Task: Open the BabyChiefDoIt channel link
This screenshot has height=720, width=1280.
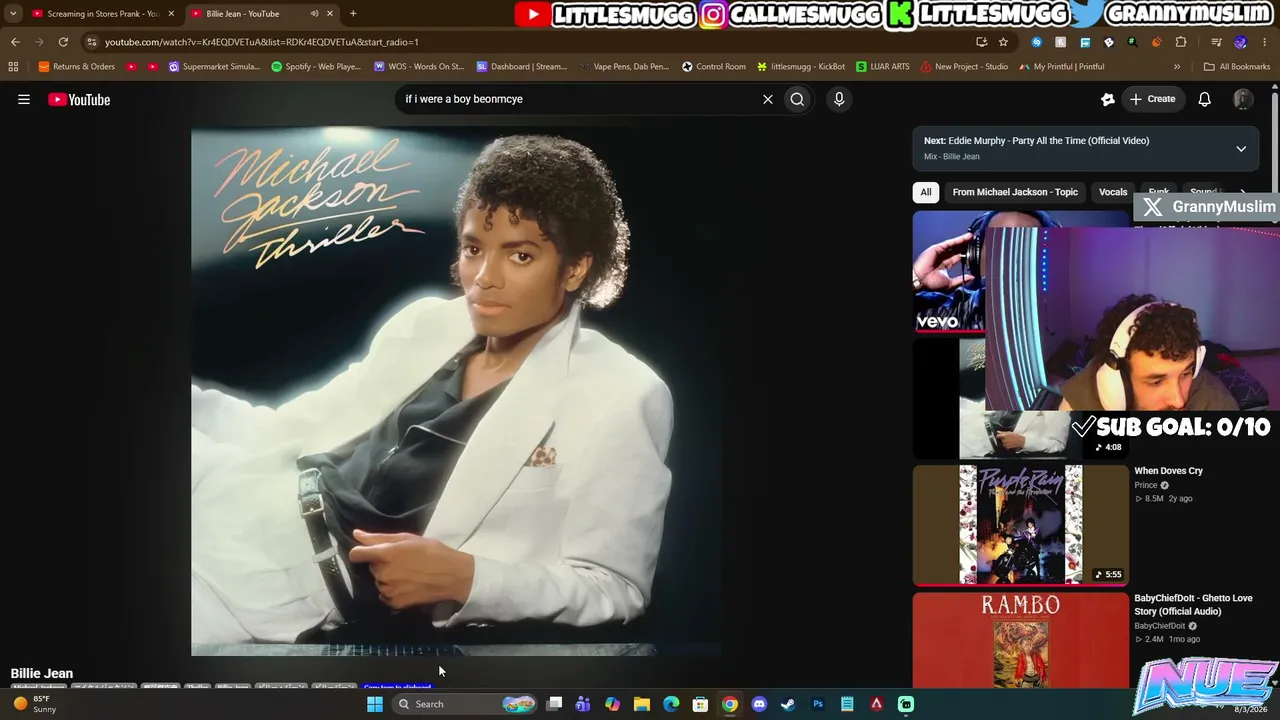Action: click(1160, 626)
